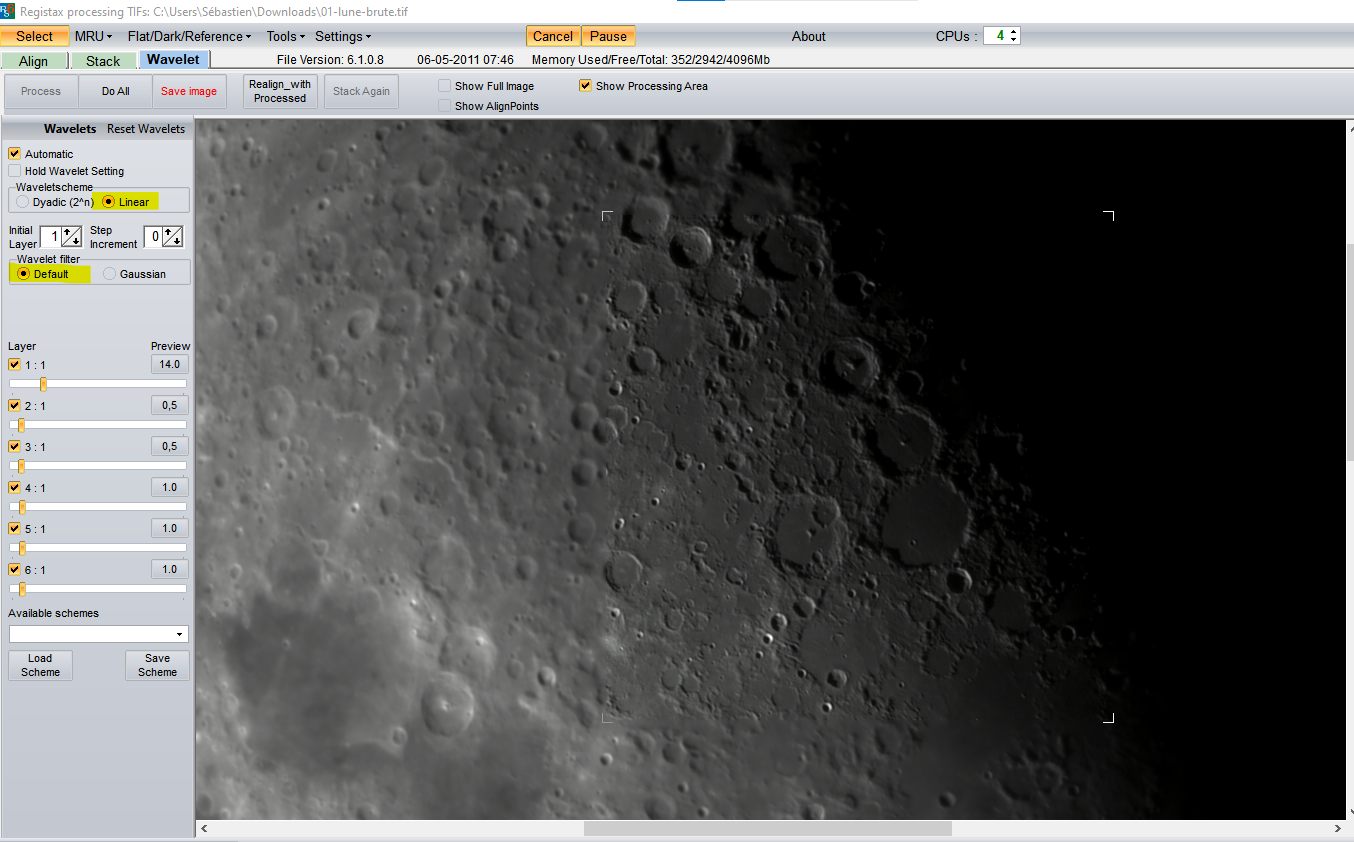This screenshot has width=1354, height=842.
Task: Click the Save image button
Action: coord(189,91)
